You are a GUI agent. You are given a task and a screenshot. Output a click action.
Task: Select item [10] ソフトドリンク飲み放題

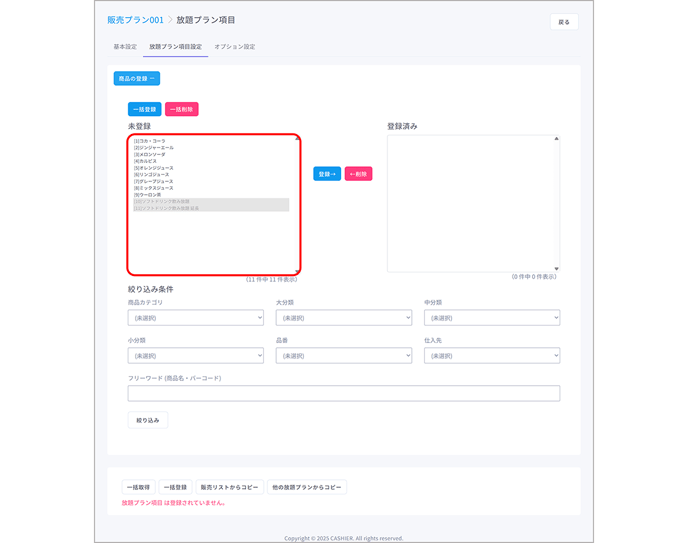pyautogui.click(x=211, y=201)
